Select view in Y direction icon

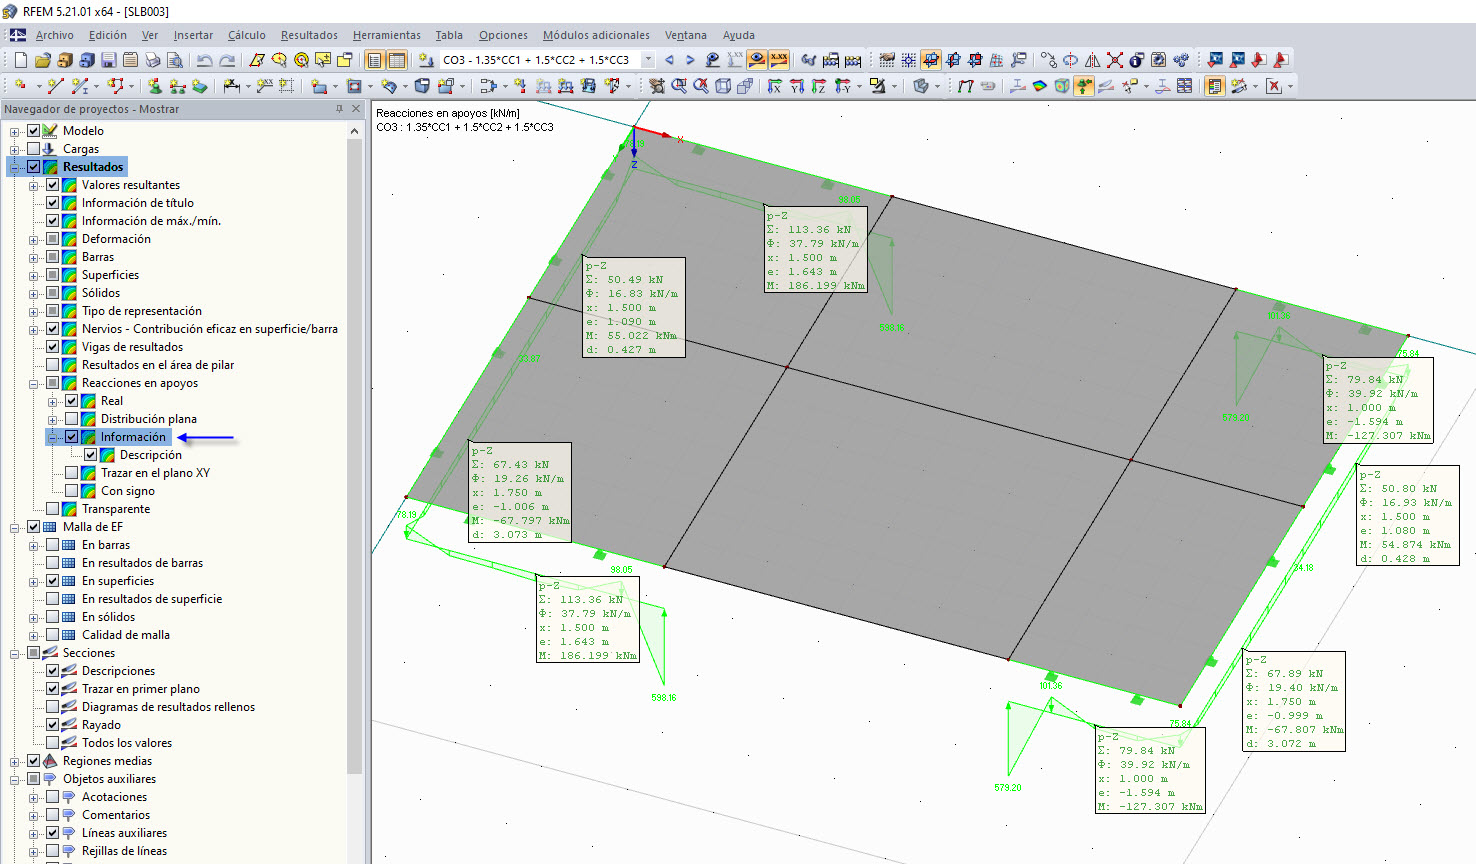click(797, 86)
